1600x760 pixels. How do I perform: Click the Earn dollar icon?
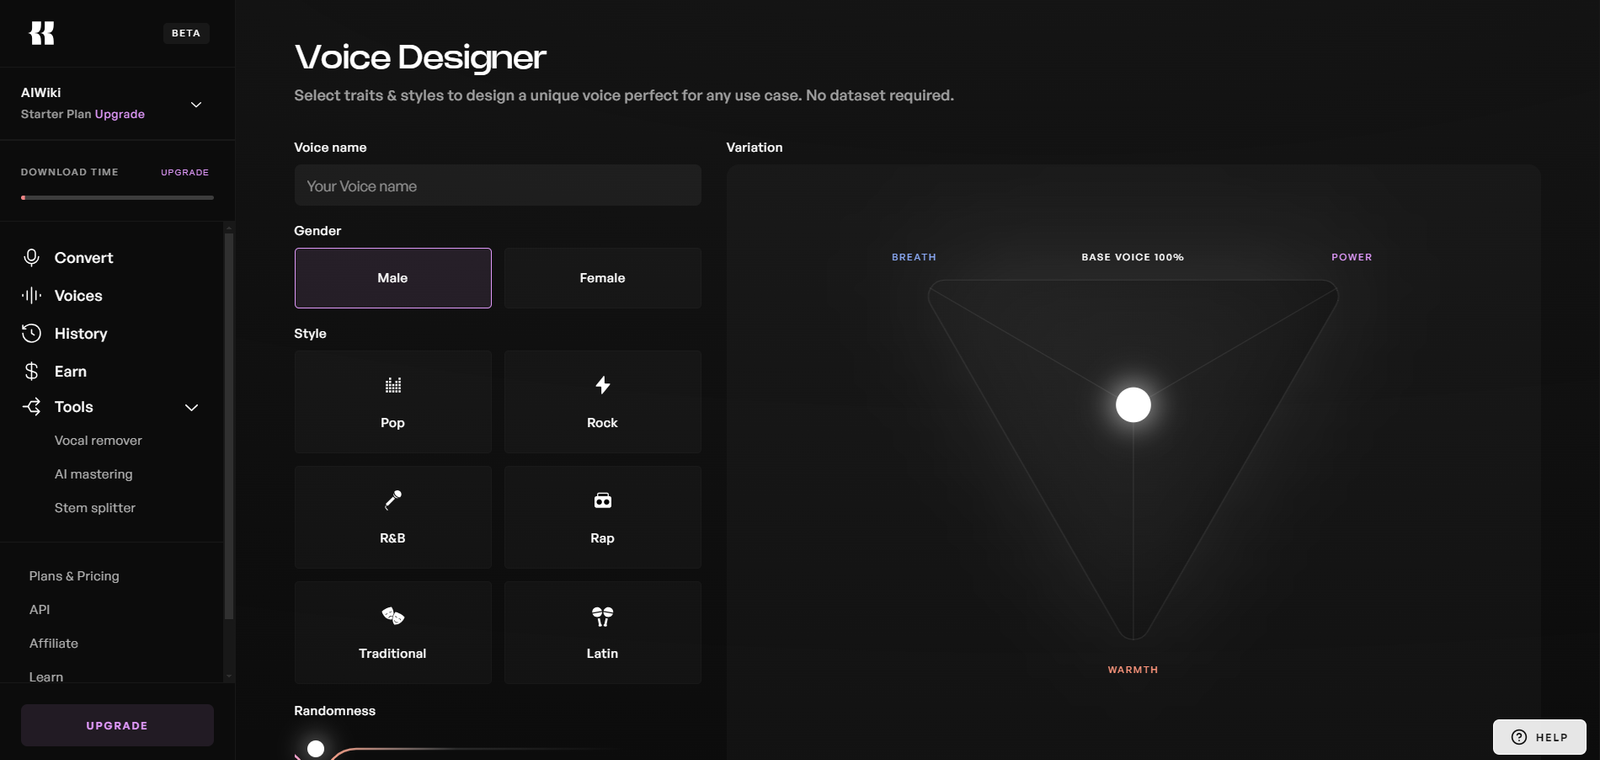click(x=32, y=372)
